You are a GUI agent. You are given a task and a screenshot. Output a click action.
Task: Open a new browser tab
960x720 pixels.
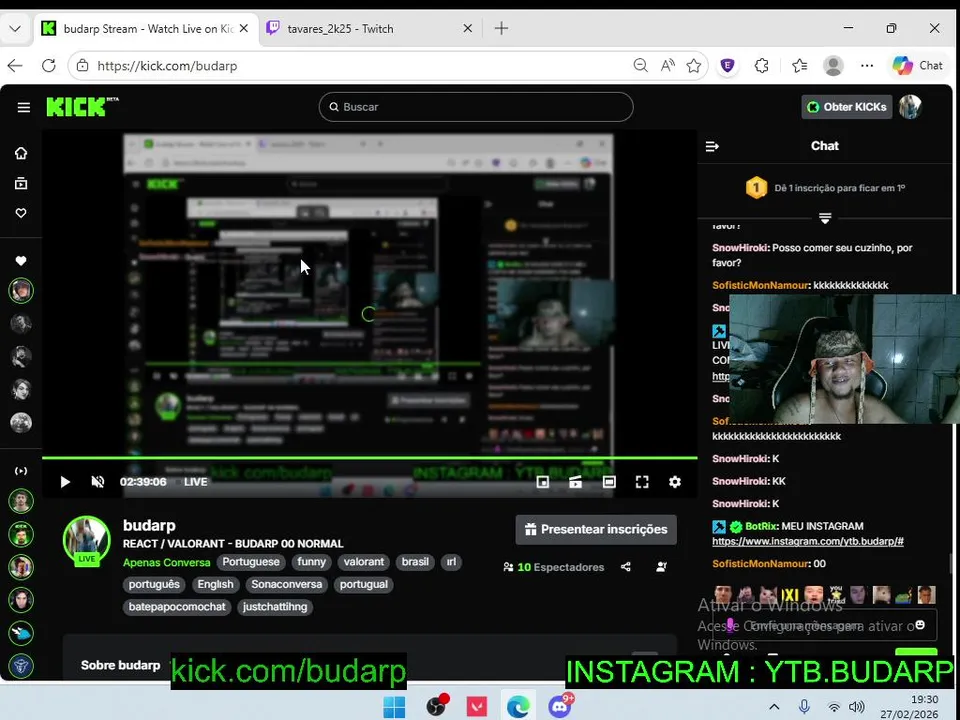501,28
